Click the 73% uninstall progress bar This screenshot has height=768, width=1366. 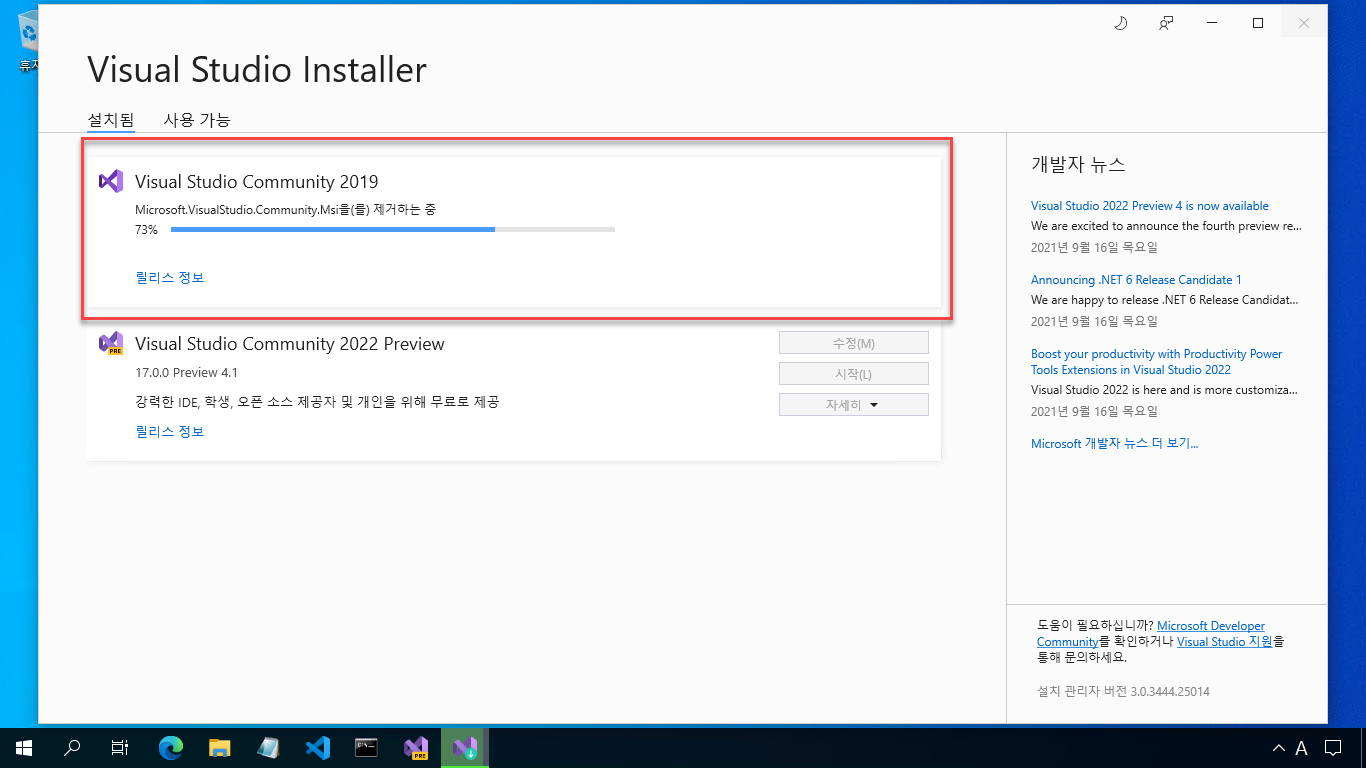pos(392,230)
